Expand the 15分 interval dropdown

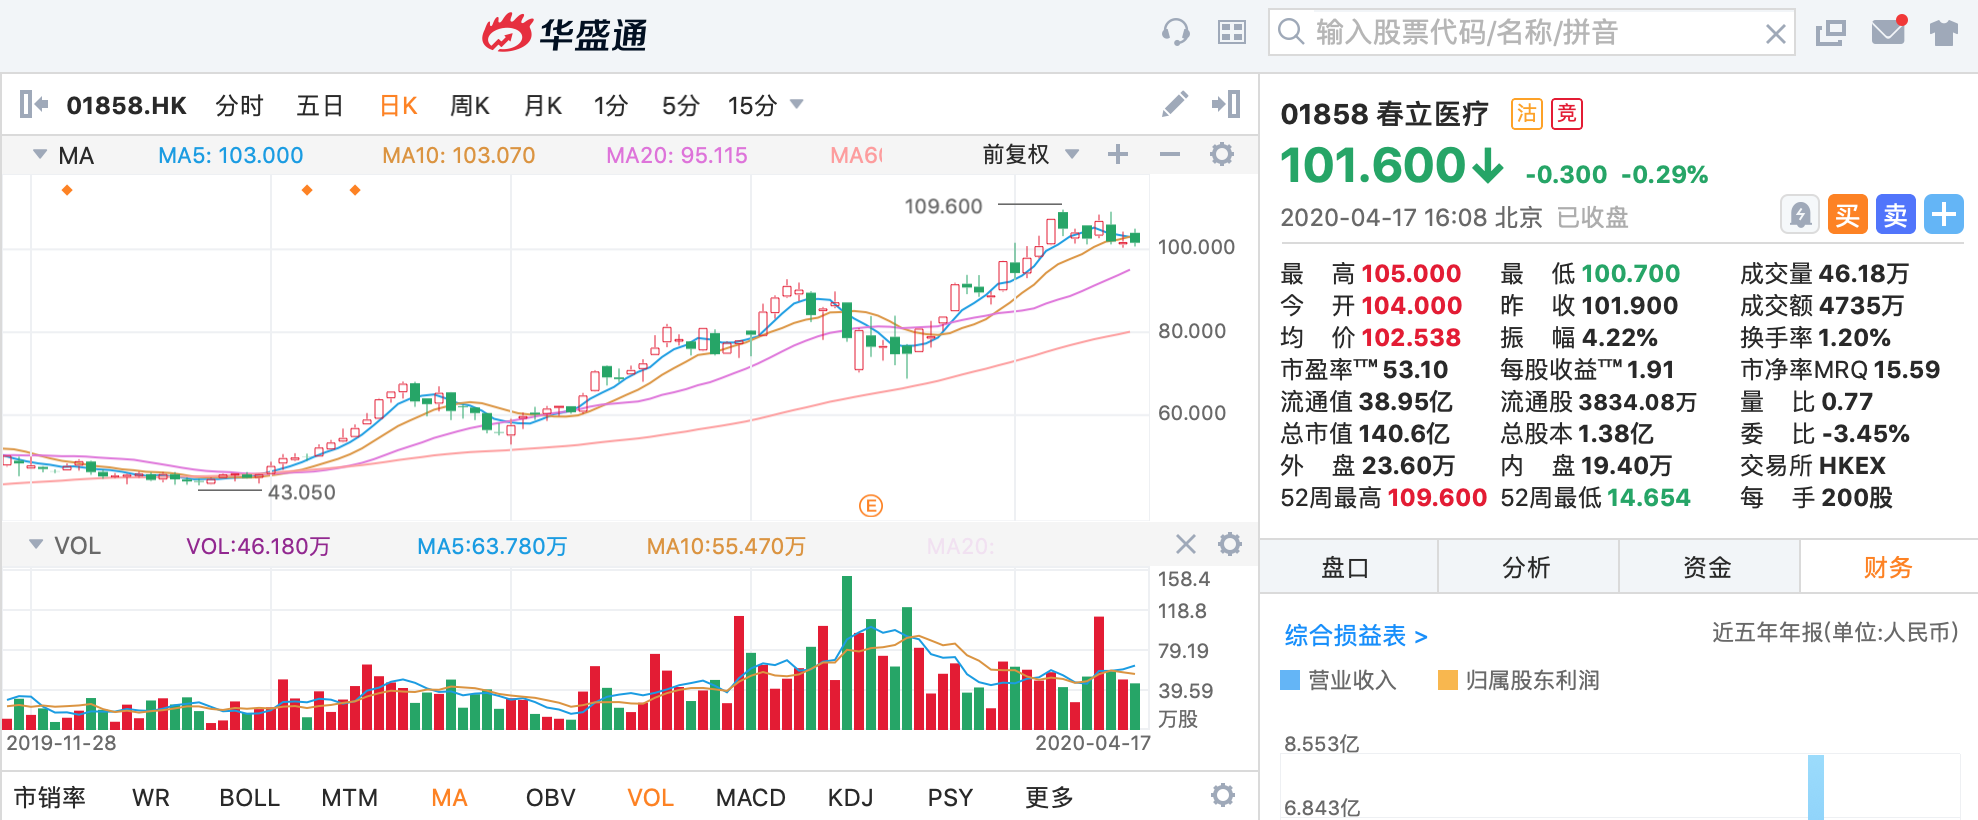tap(797, 104)
